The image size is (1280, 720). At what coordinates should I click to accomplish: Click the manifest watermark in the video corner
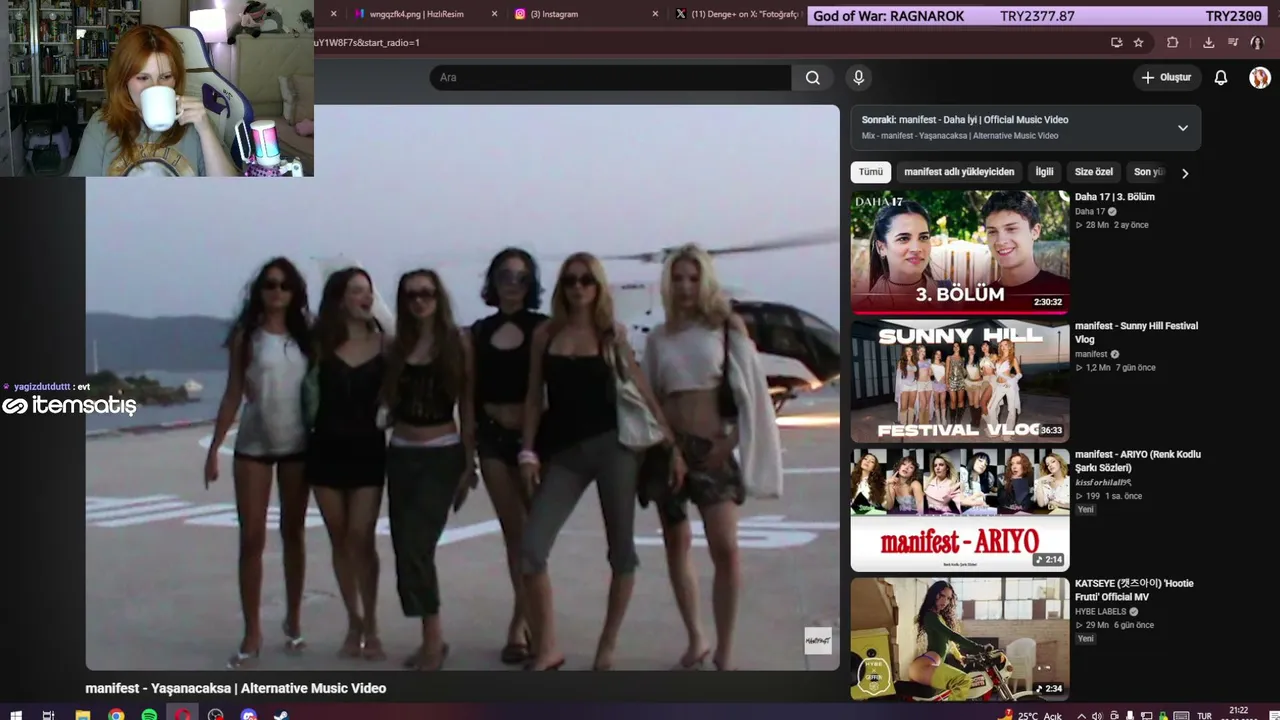818,641
